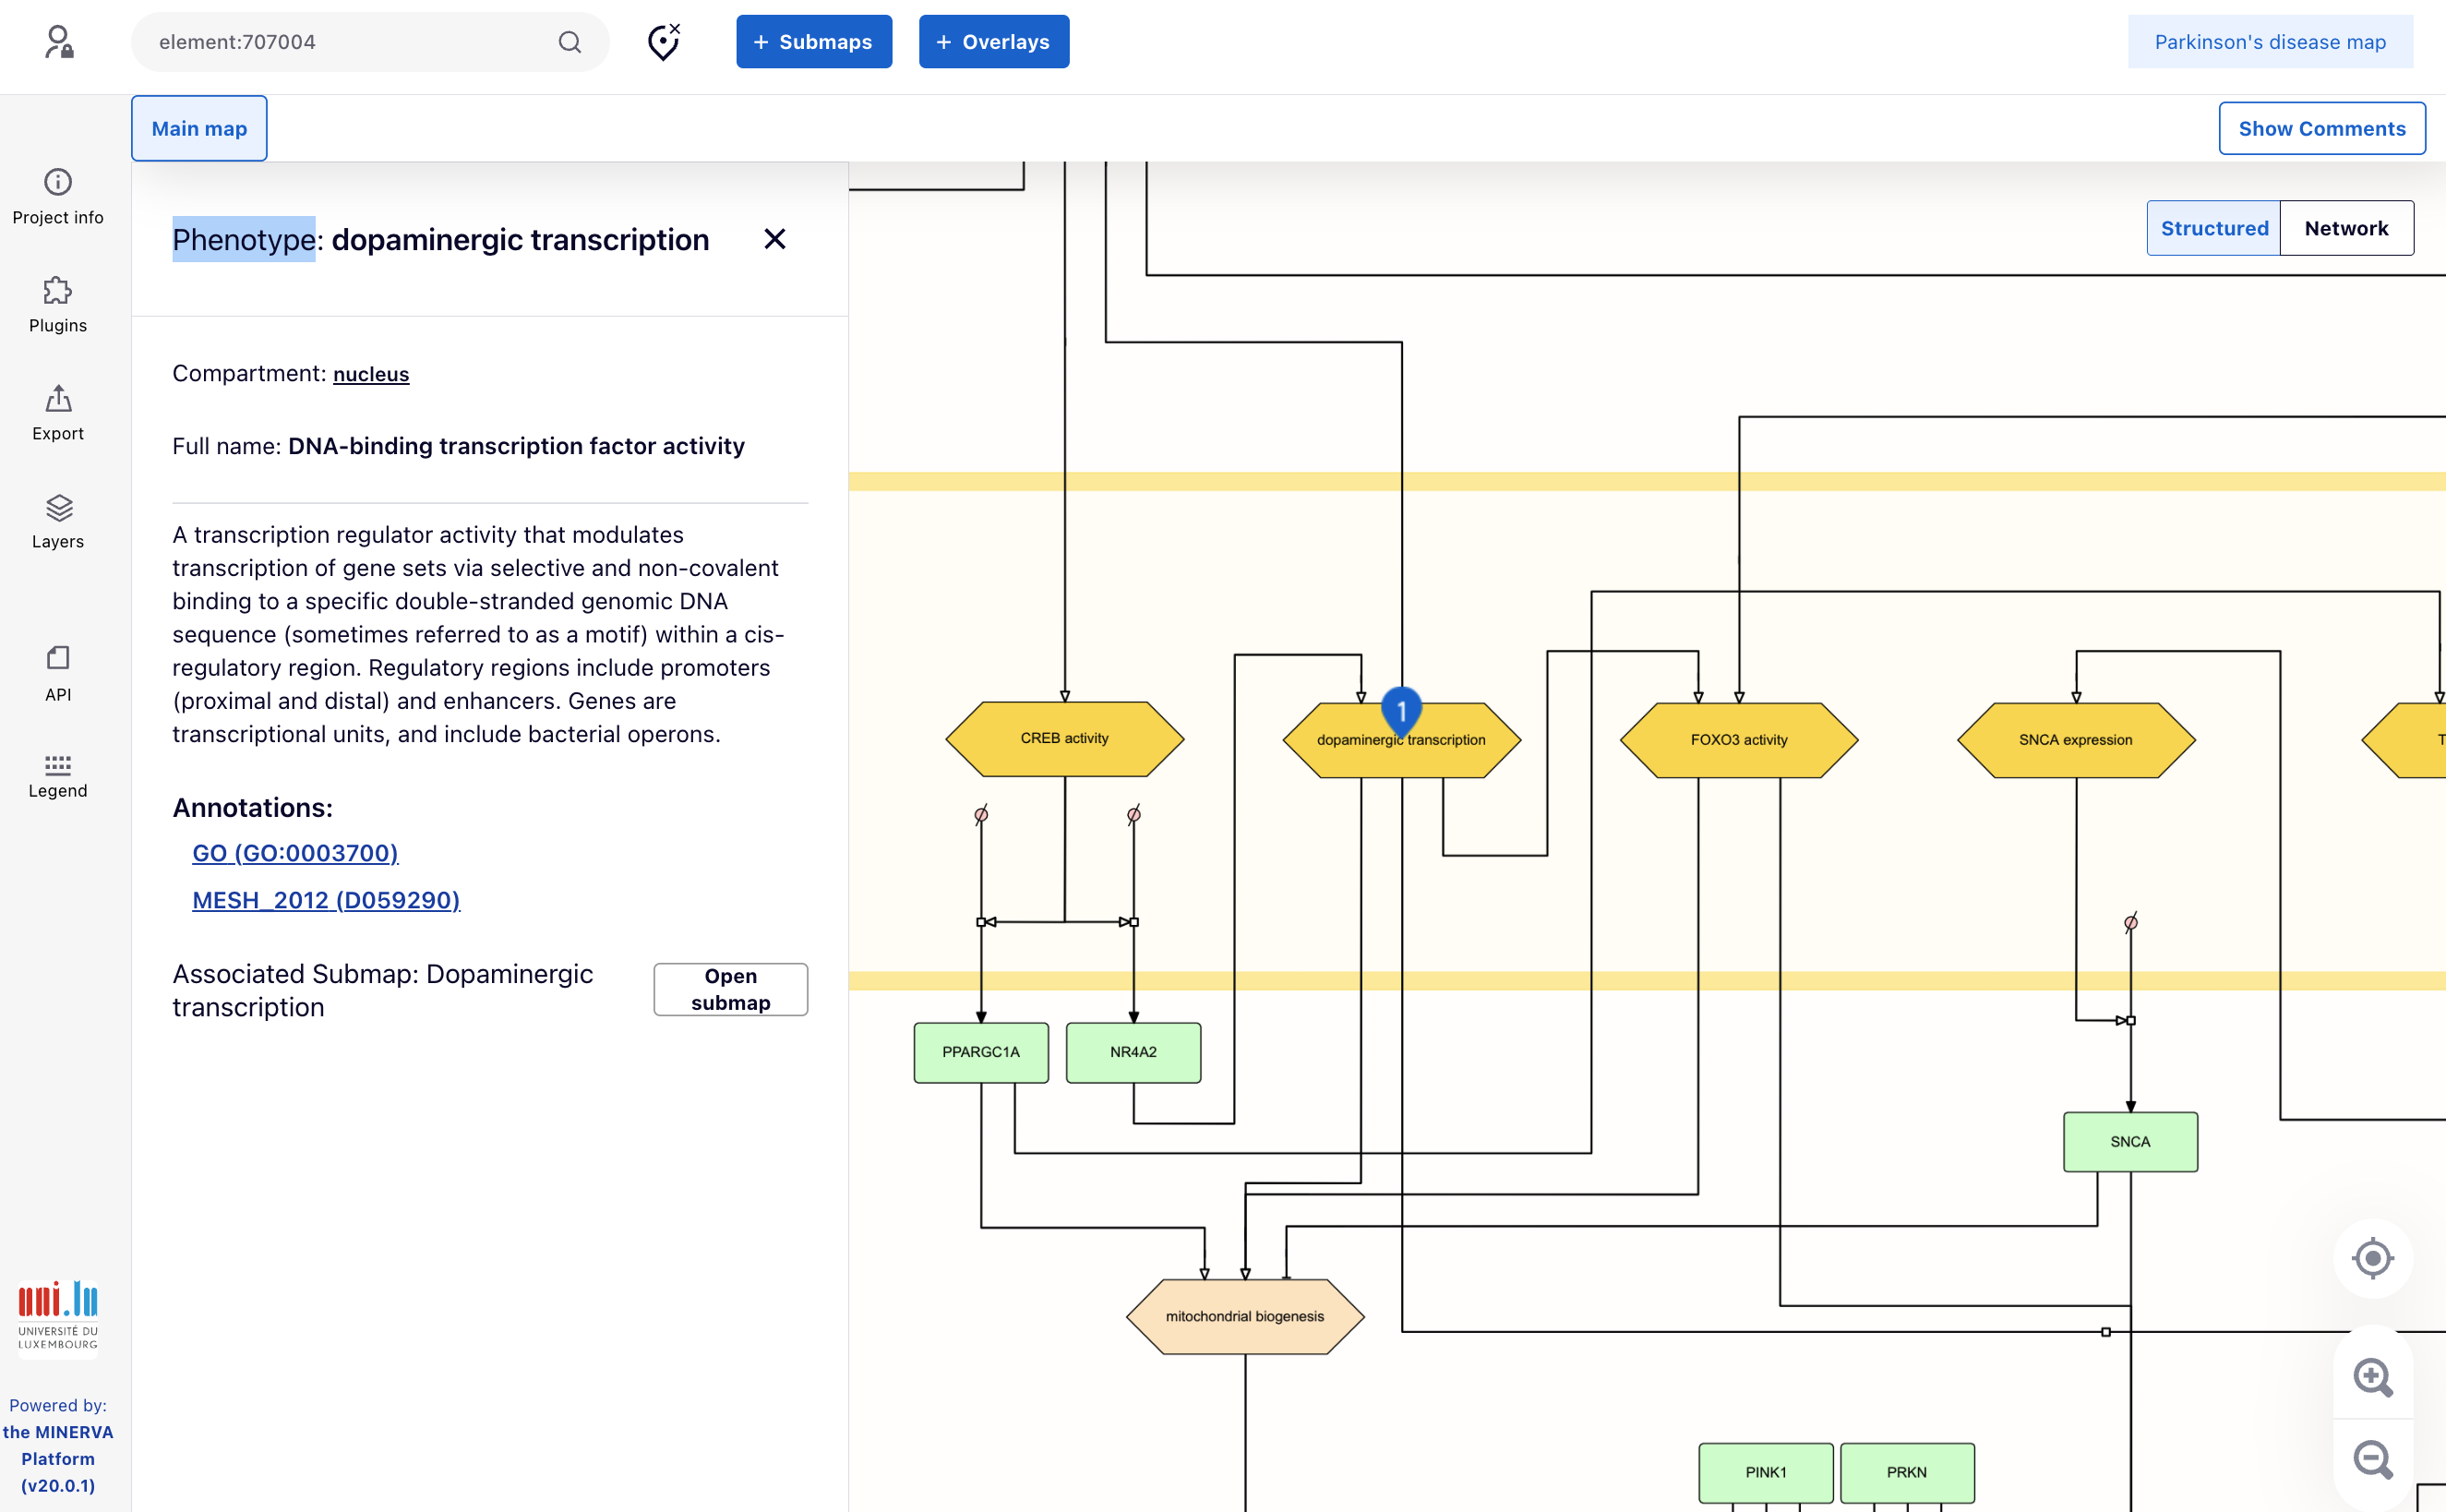Click the search magnifier icon

point(570,42)
